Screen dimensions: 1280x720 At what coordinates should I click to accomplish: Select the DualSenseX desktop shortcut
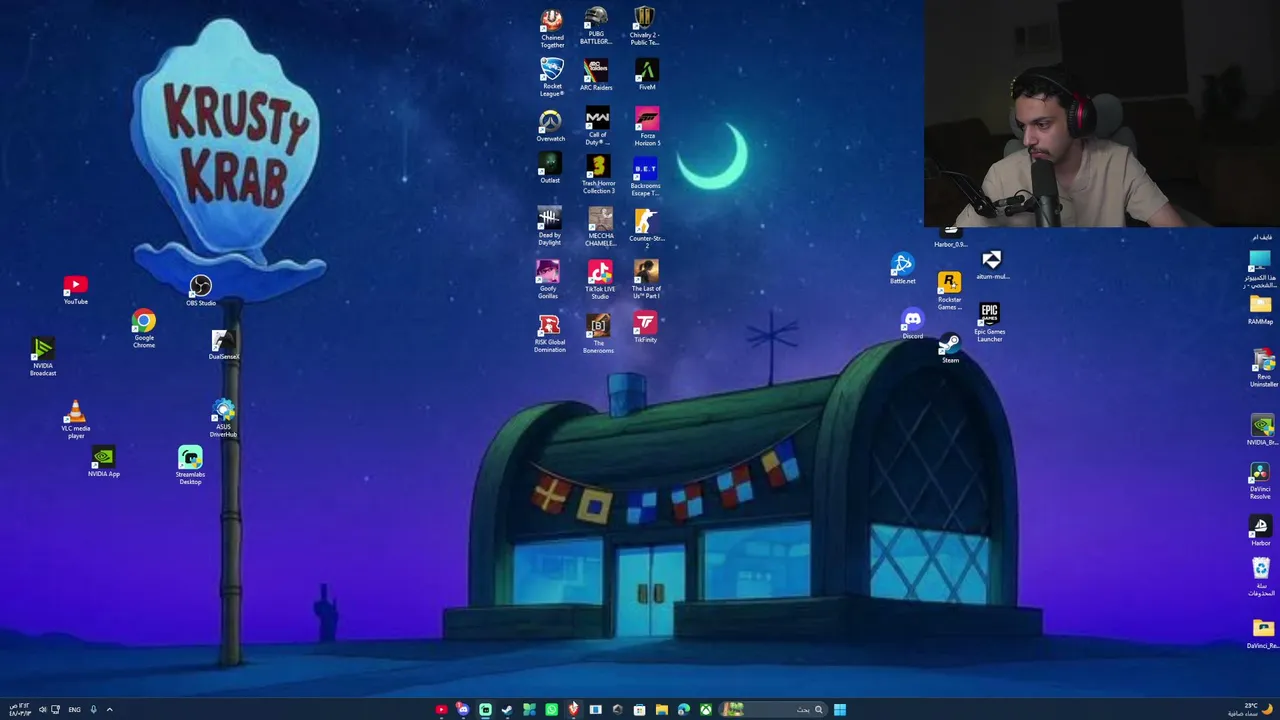click(224, 345)
